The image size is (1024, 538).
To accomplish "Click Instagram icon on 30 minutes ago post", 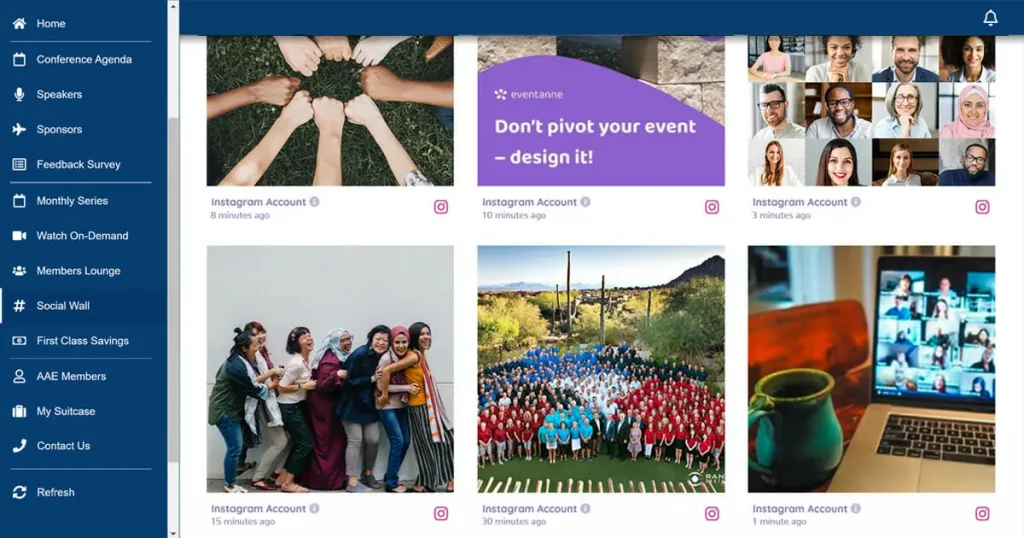I will (712, 514).
